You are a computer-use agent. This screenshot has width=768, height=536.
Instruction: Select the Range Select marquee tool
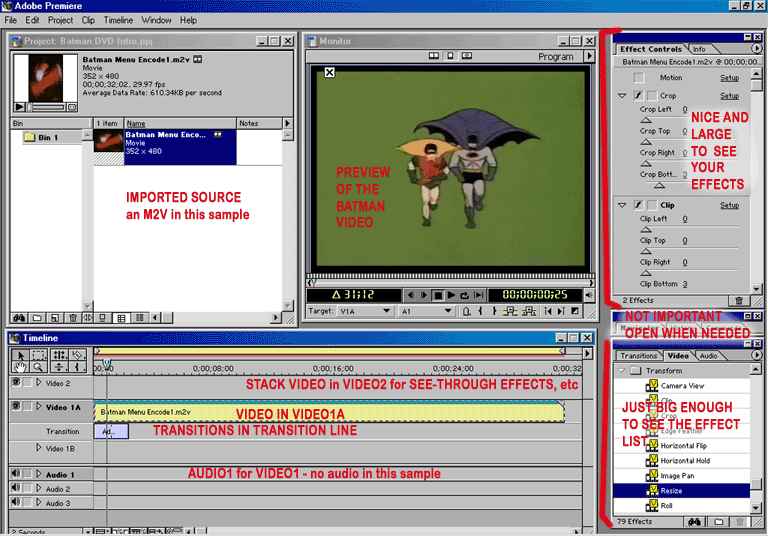(x=39, y=355)
